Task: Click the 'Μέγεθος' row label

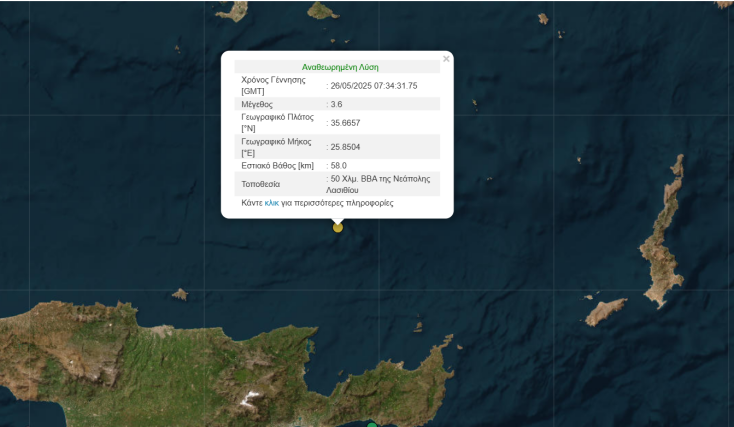Action: point(257,104)
